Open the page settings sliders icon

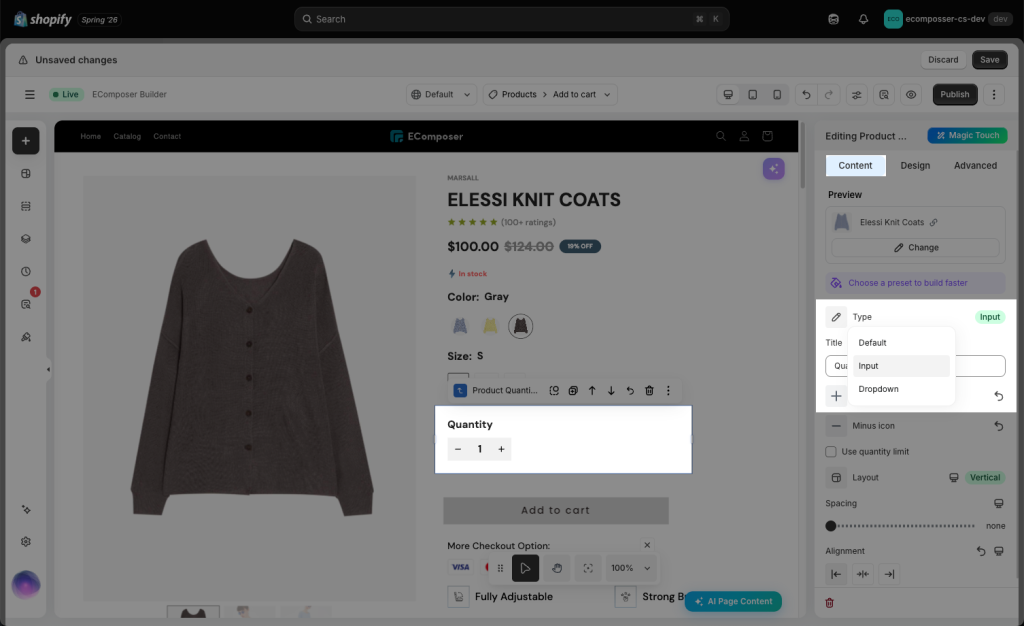(x=856, y=95)
